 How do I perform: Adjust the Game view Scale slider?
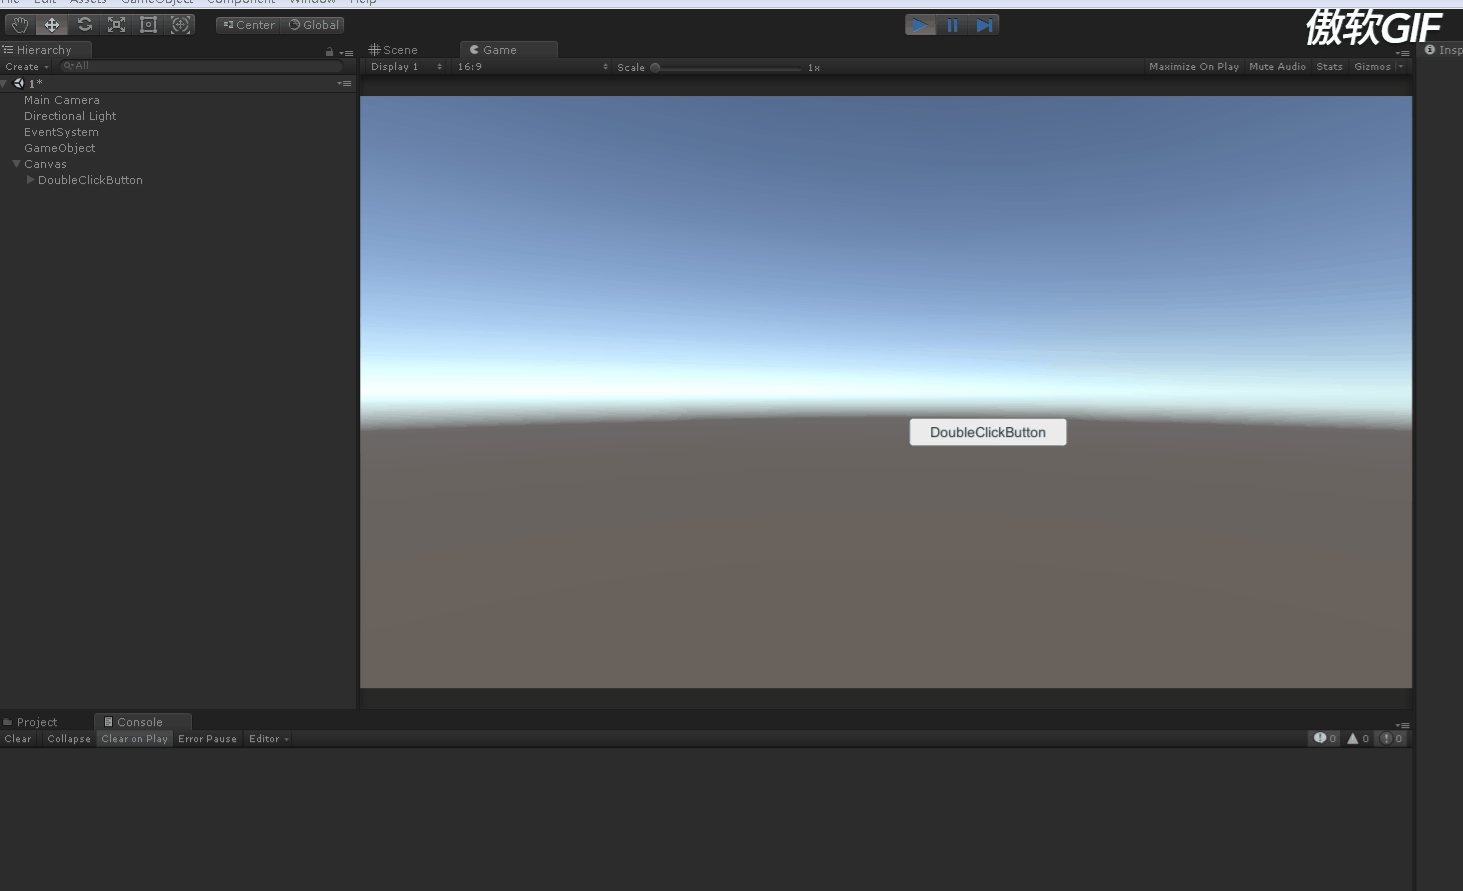click(x=655, y=67)
